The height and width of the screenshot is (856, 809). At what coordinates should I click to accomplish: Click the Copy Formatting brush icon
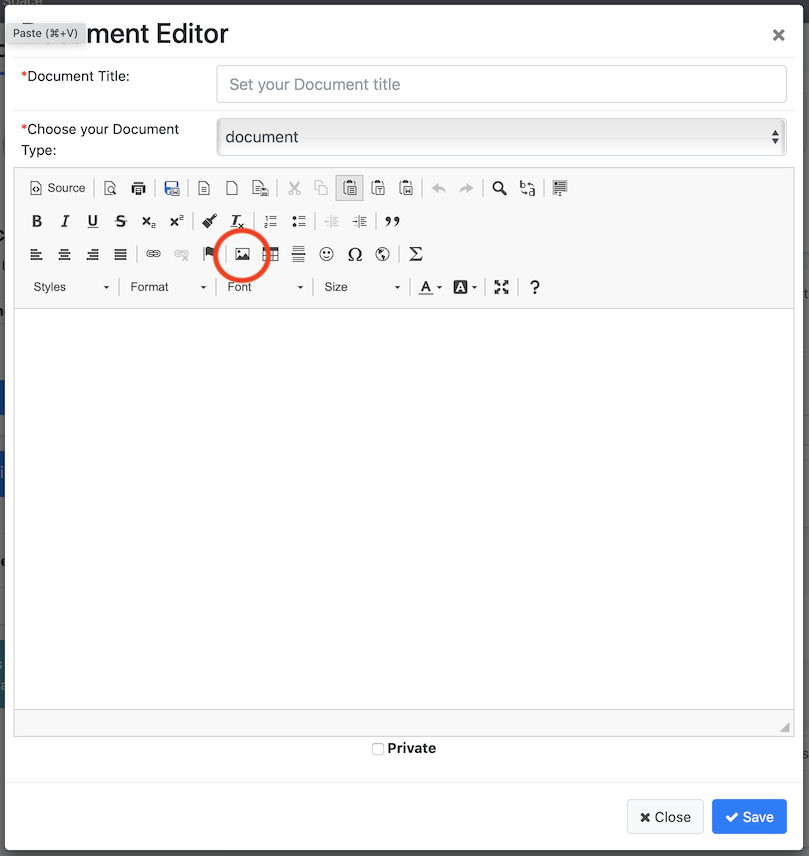[x=209, y=221]
